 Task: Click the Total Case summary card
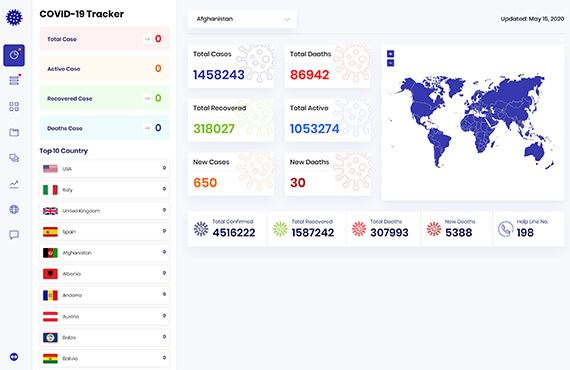point(104,39)
